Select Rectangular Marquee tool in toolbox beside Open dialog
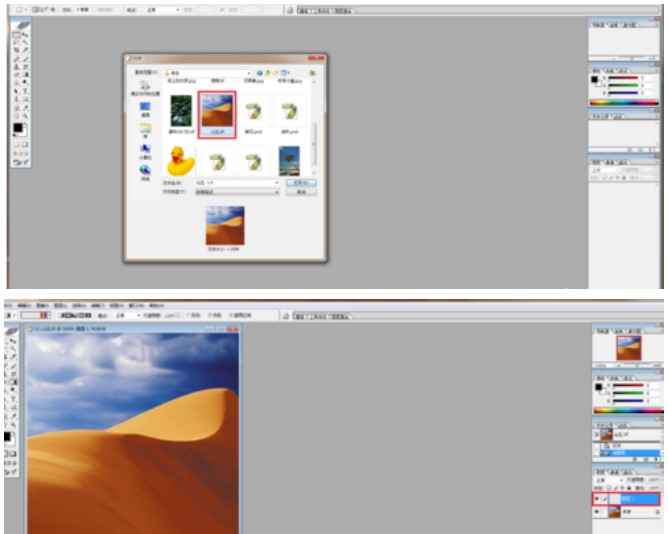This screenshot has width=668, height=534. (16, 35)
